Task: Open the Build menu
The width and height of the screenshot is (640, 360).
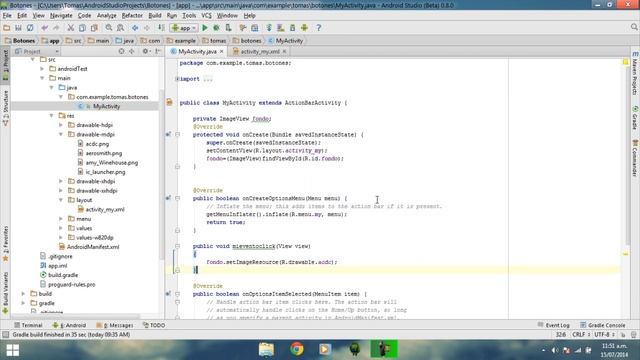Action: pyautogui.click(x=155, y=16)
